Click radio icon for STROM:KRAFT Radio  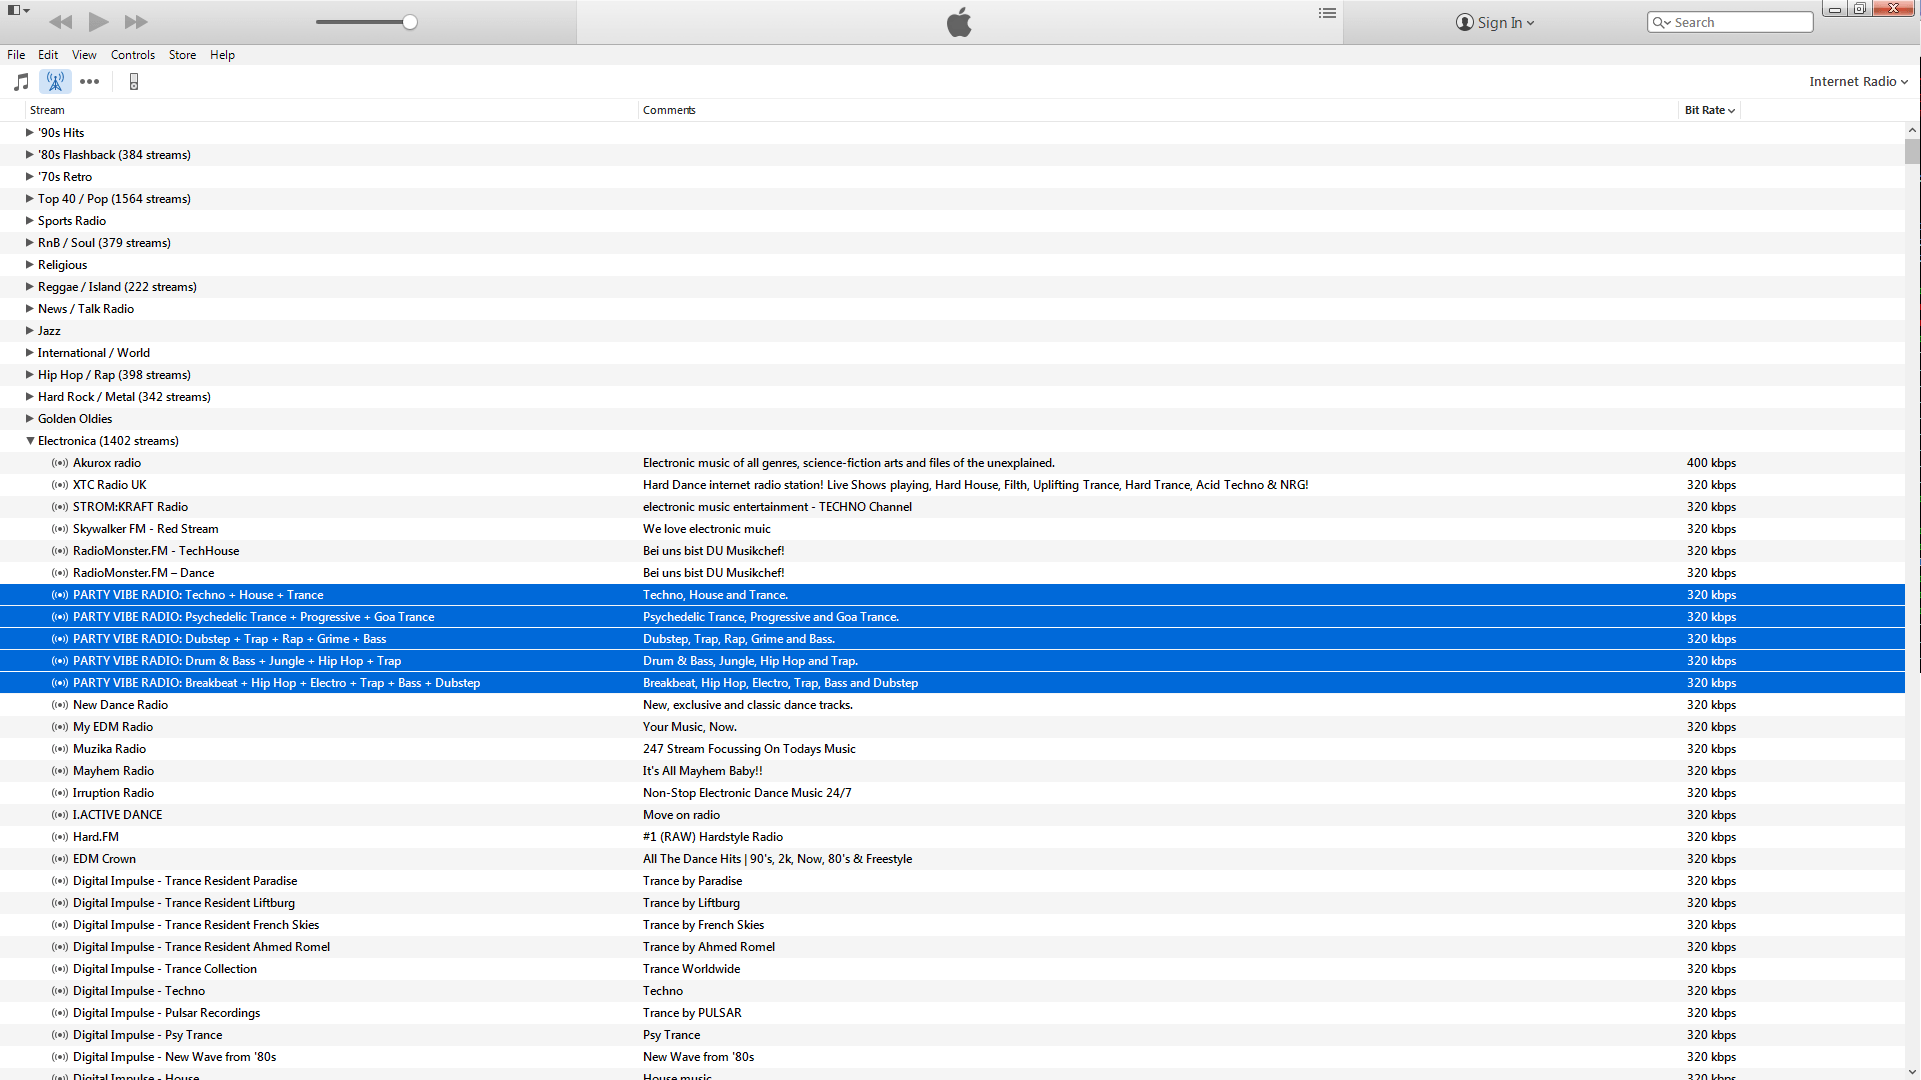click(60, 507)
